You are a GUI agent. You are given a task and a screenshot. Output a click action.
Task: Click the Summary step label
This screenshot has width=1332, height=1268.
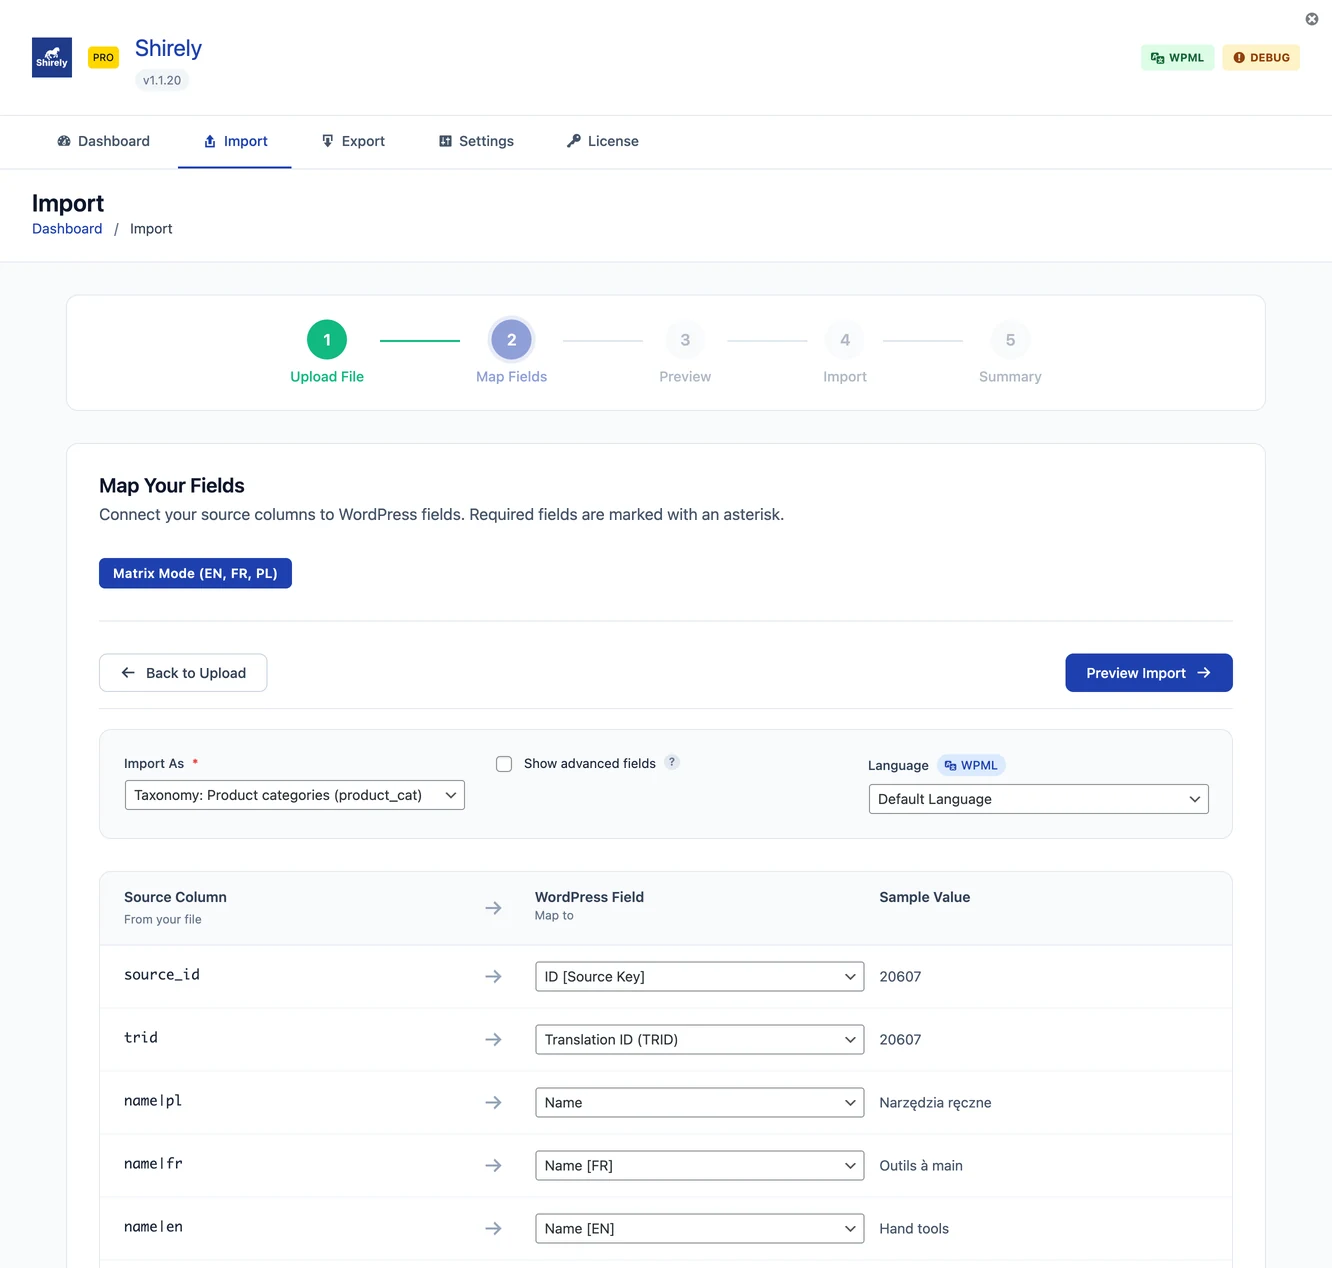coord(1010,377)
